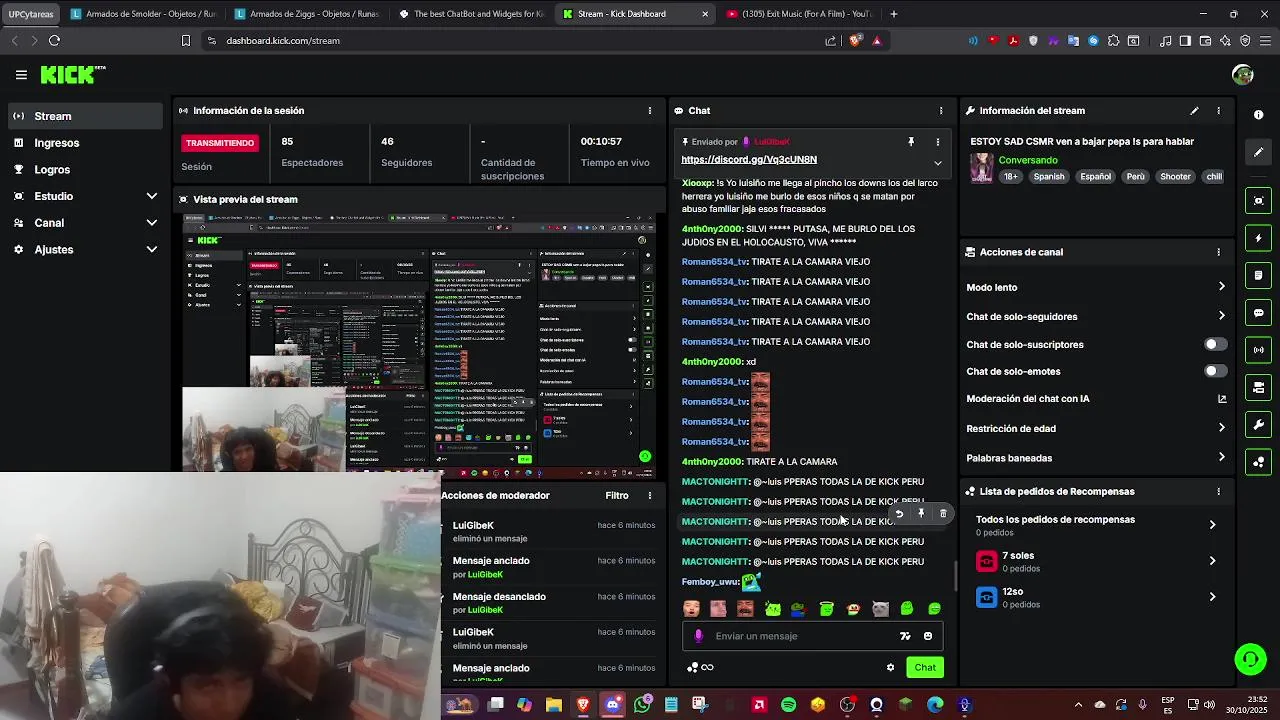Open the pinned message options menu
Image resolution: width=1280 pixels, height=720 pixels.
pyautogui.click(x=938, y=142)
